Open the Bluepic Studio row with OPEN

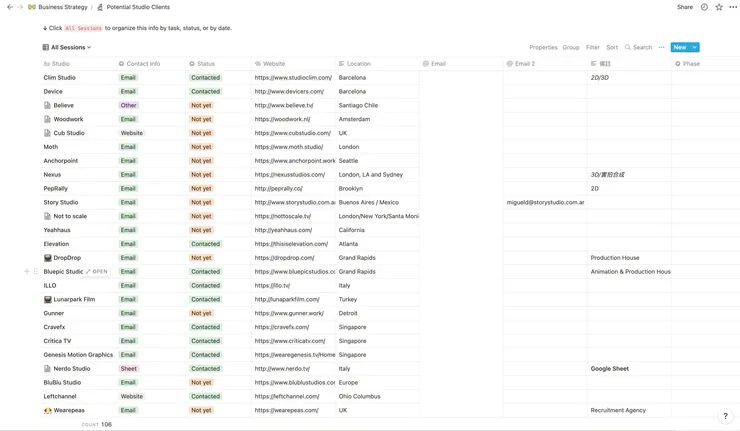click(97, 271)
